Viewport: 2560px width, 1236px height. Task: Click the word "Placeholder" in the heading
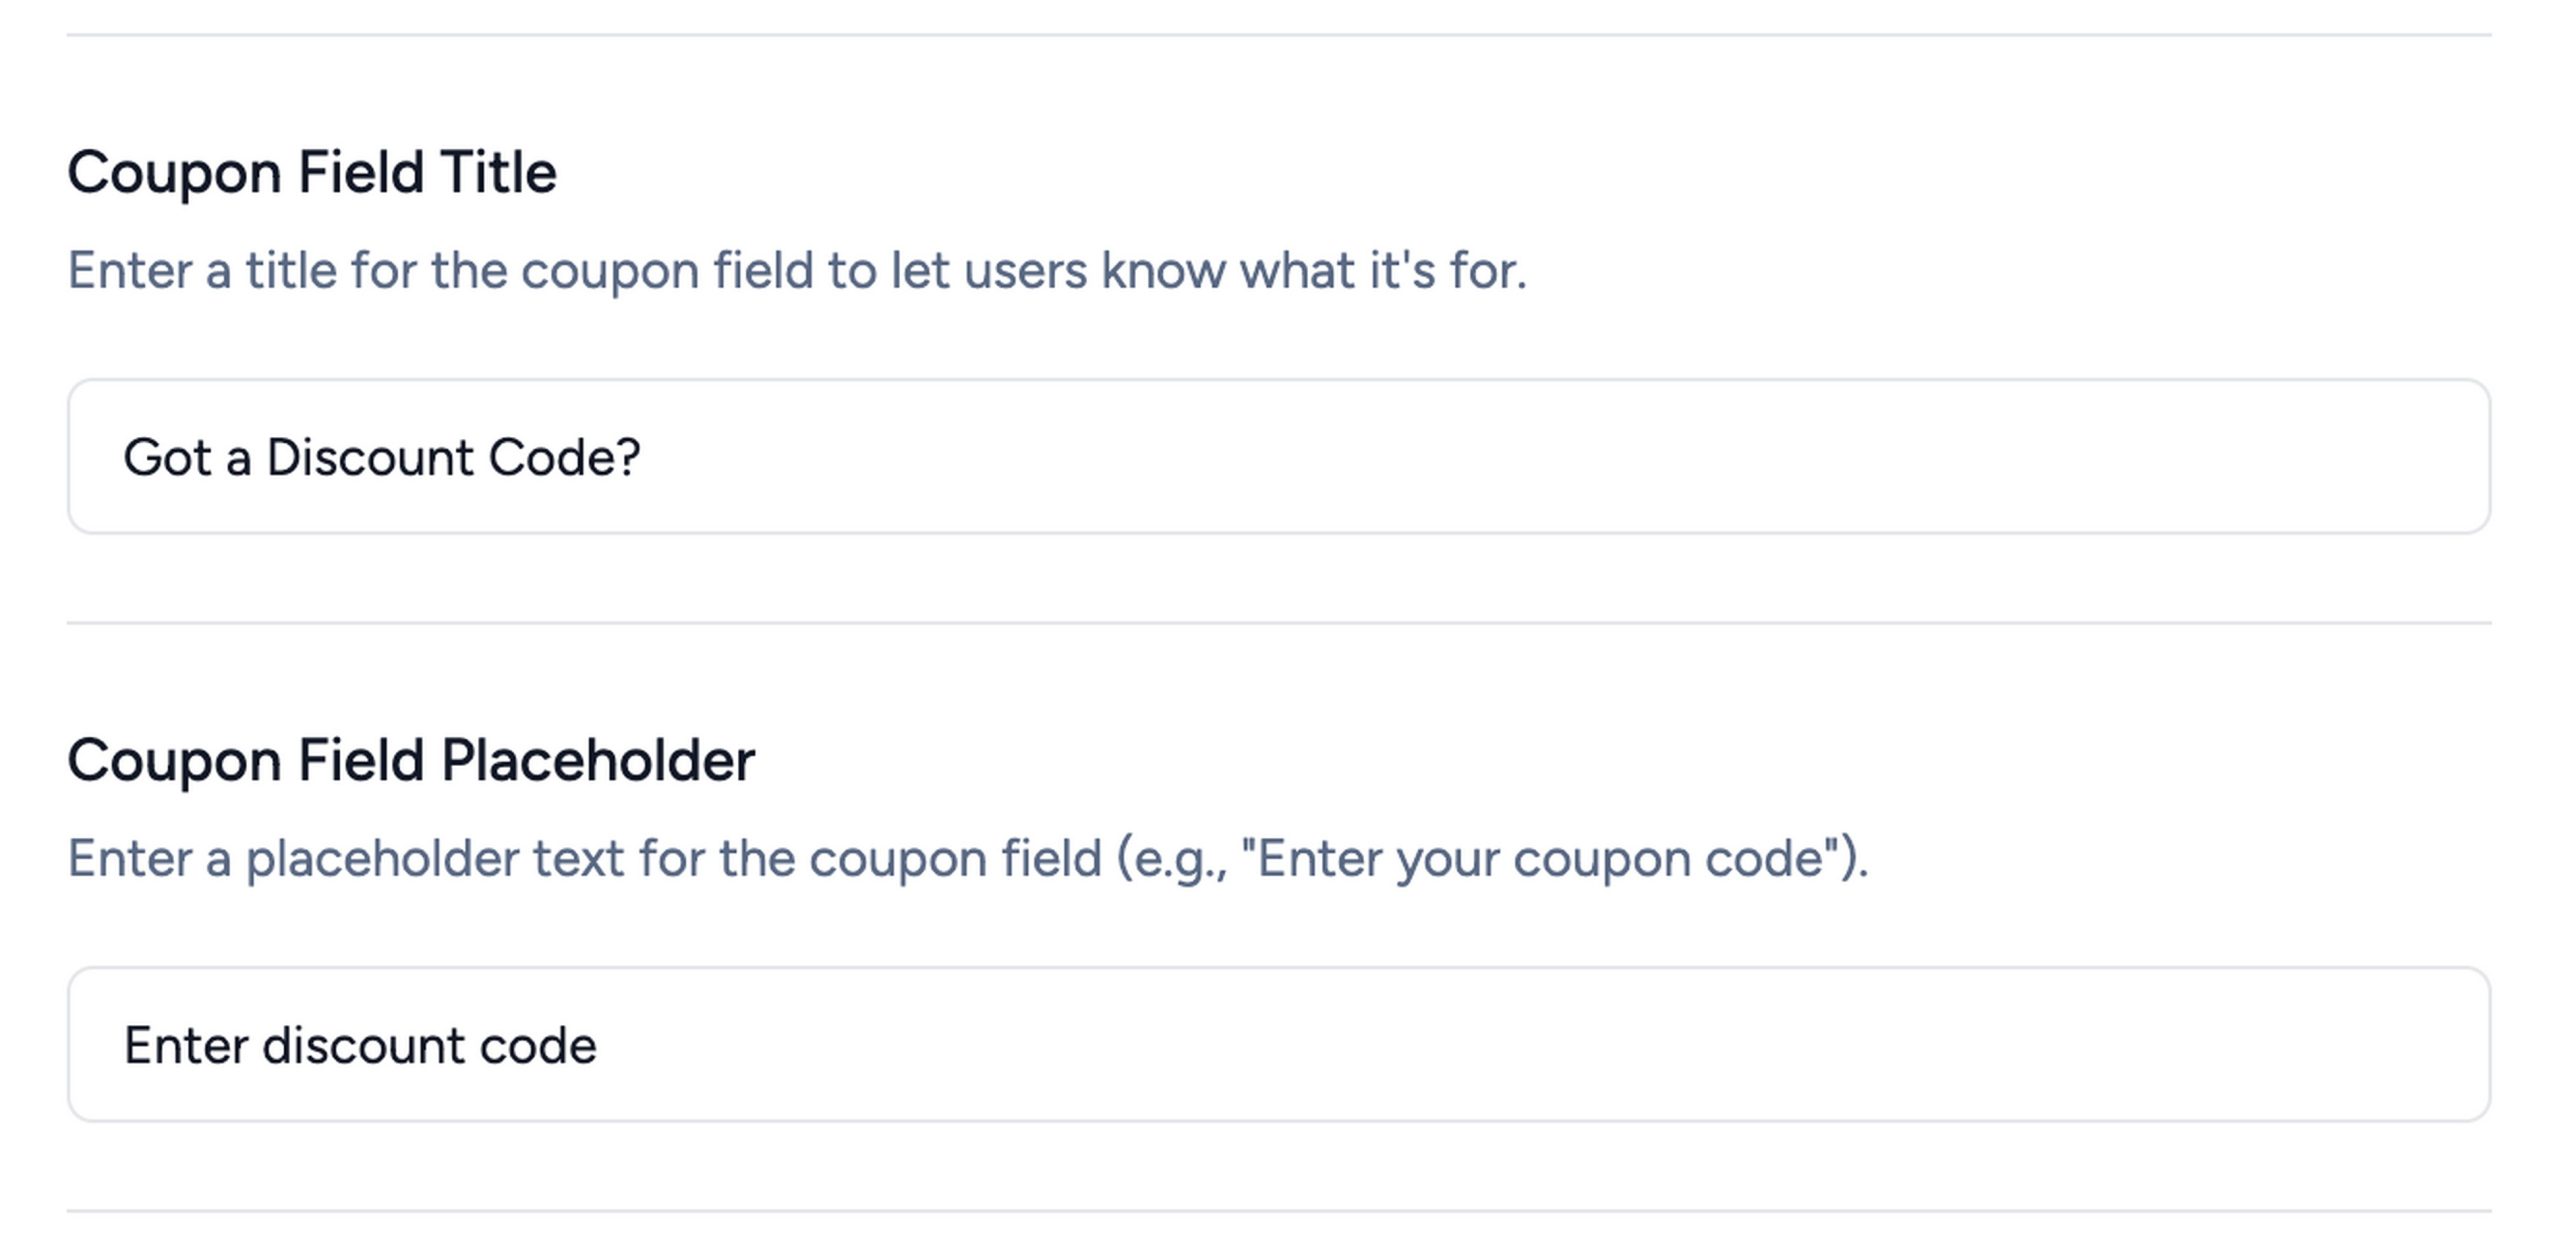point(597,760)
